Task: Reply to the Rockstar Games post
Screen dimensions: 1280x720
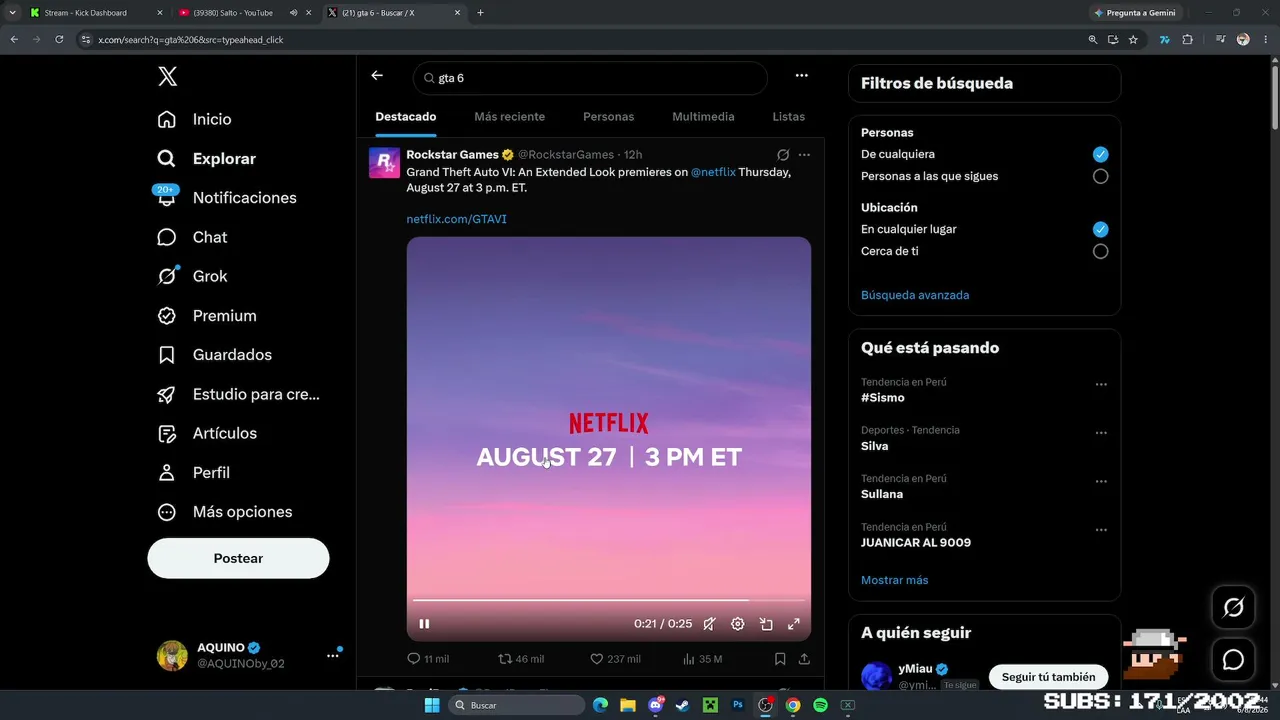Action: pos(428,659)
